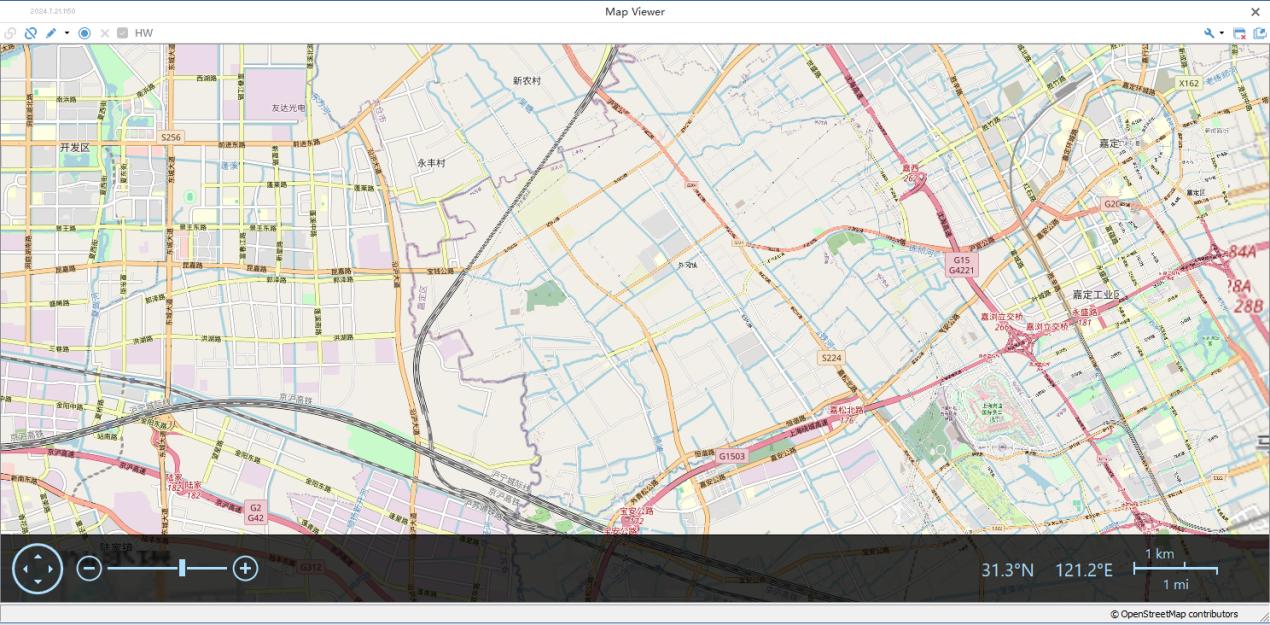1270x625 pixels.
Task: Click the G2 G42 highway shield
Action: click(256, 513)
